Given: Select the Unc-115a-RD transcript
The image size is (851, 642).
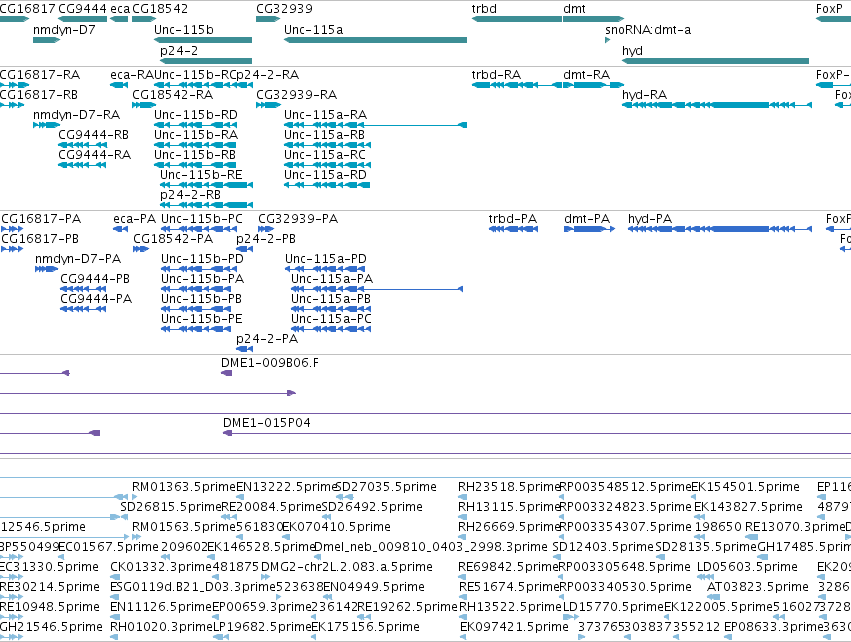Looking at the screenshot, I should 327,185.
